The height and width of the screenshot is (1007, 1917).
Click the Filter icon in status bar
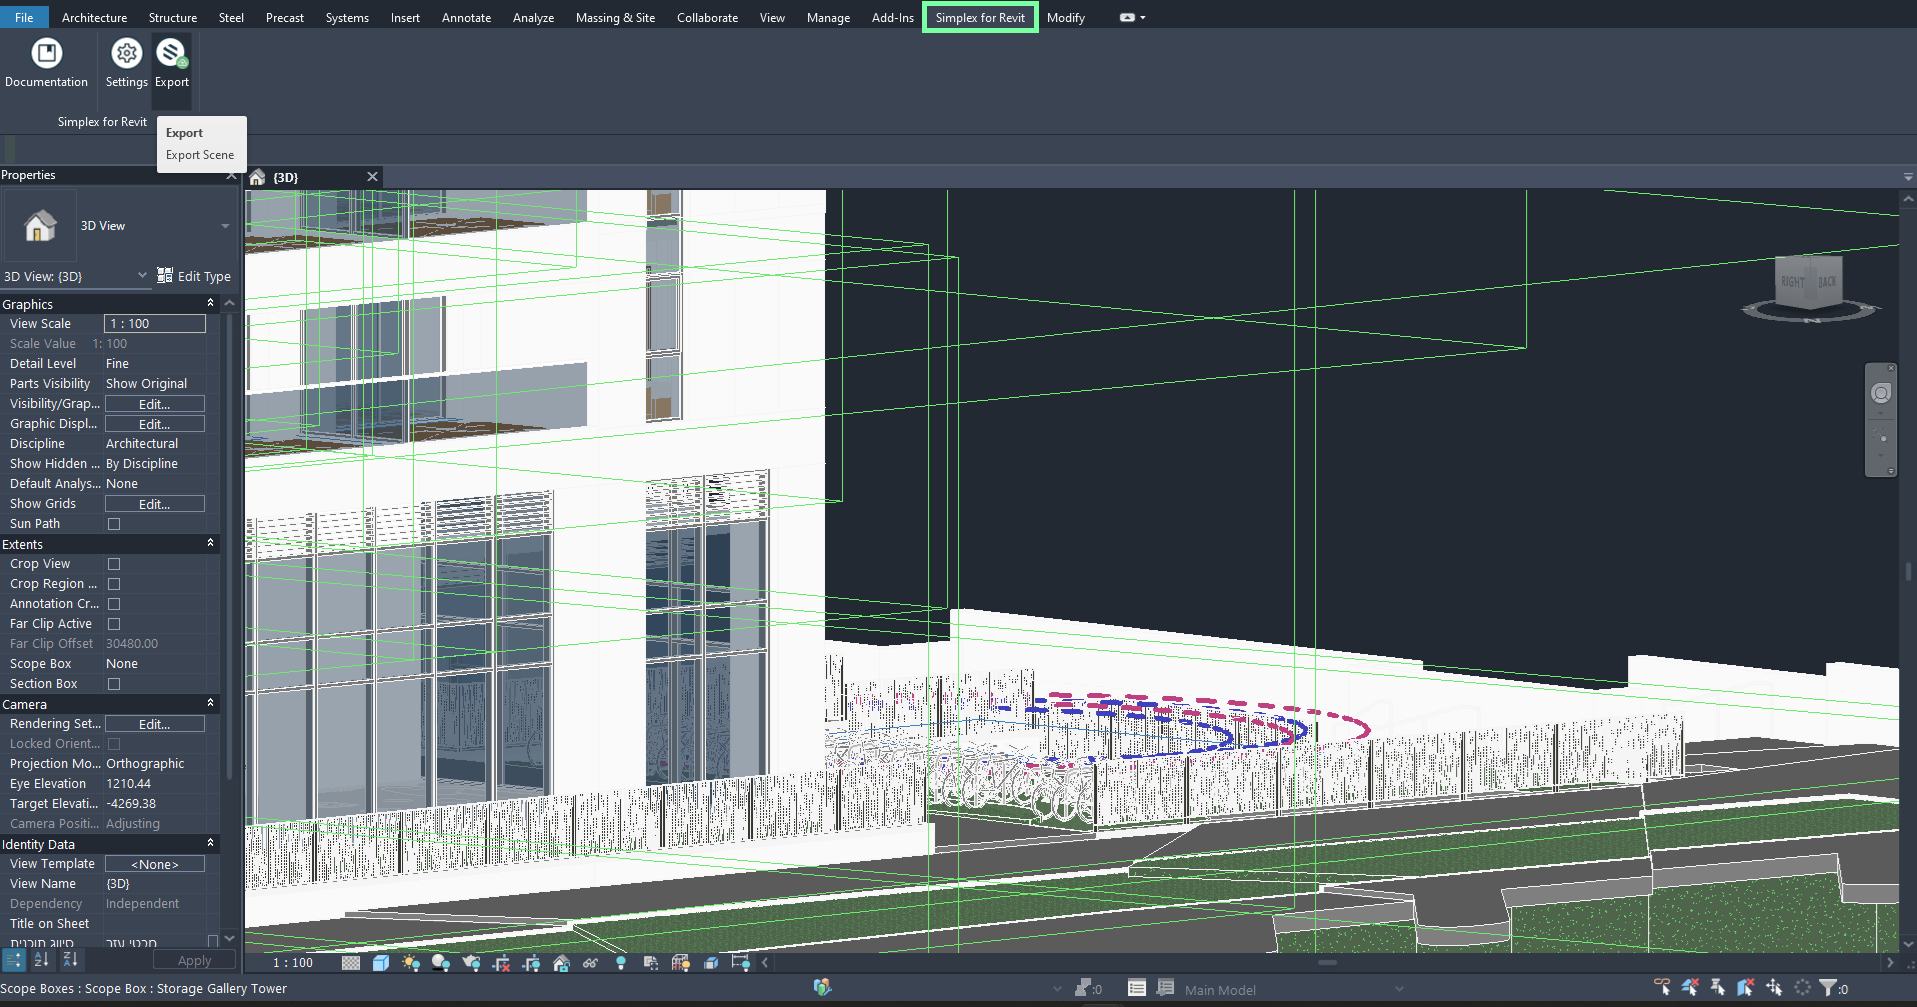[1828, 988]
